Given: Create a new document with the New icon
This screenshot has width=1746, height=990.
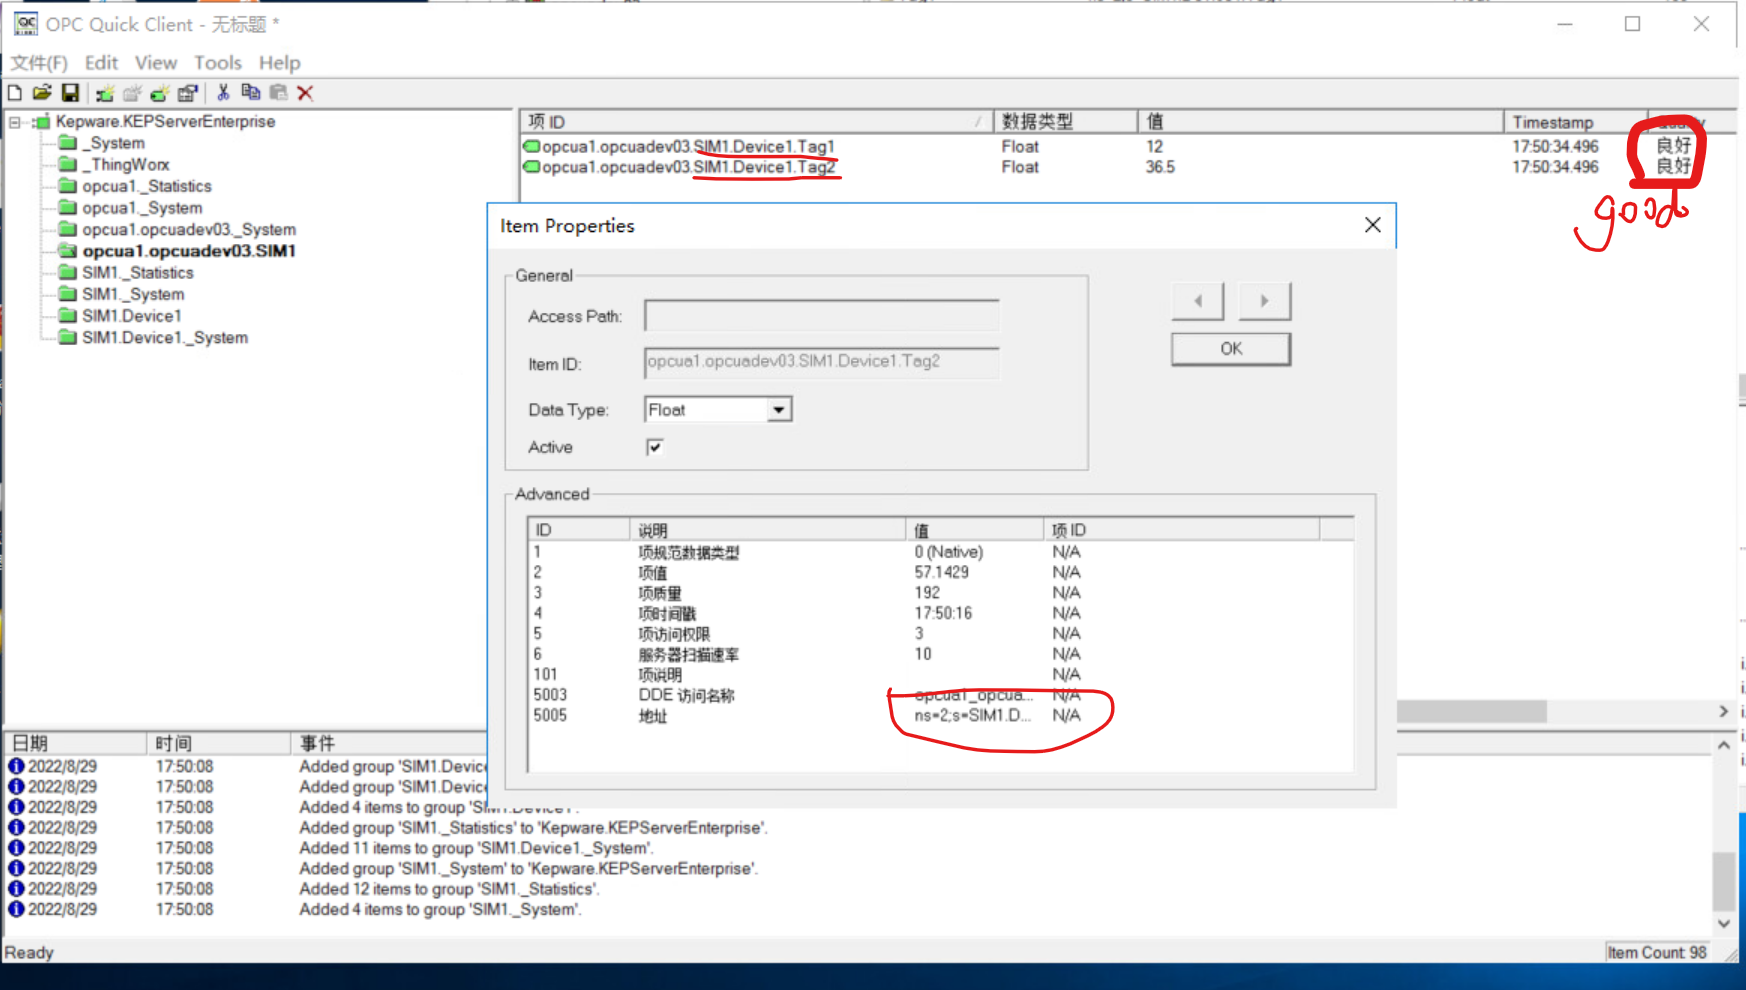Looking at the screenshot, I should click(x=14, y=93).
